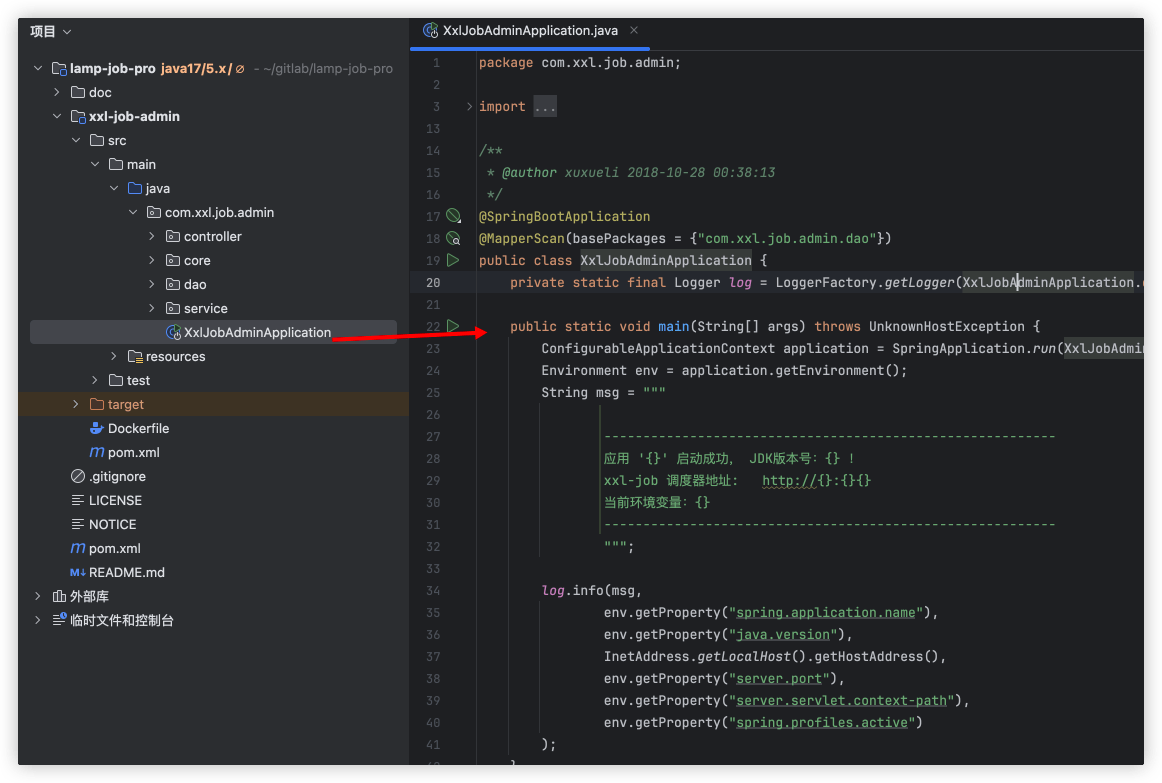
Task: Close the XxlJobAdminApplication.java tab
Action: [x=634, y=31]
